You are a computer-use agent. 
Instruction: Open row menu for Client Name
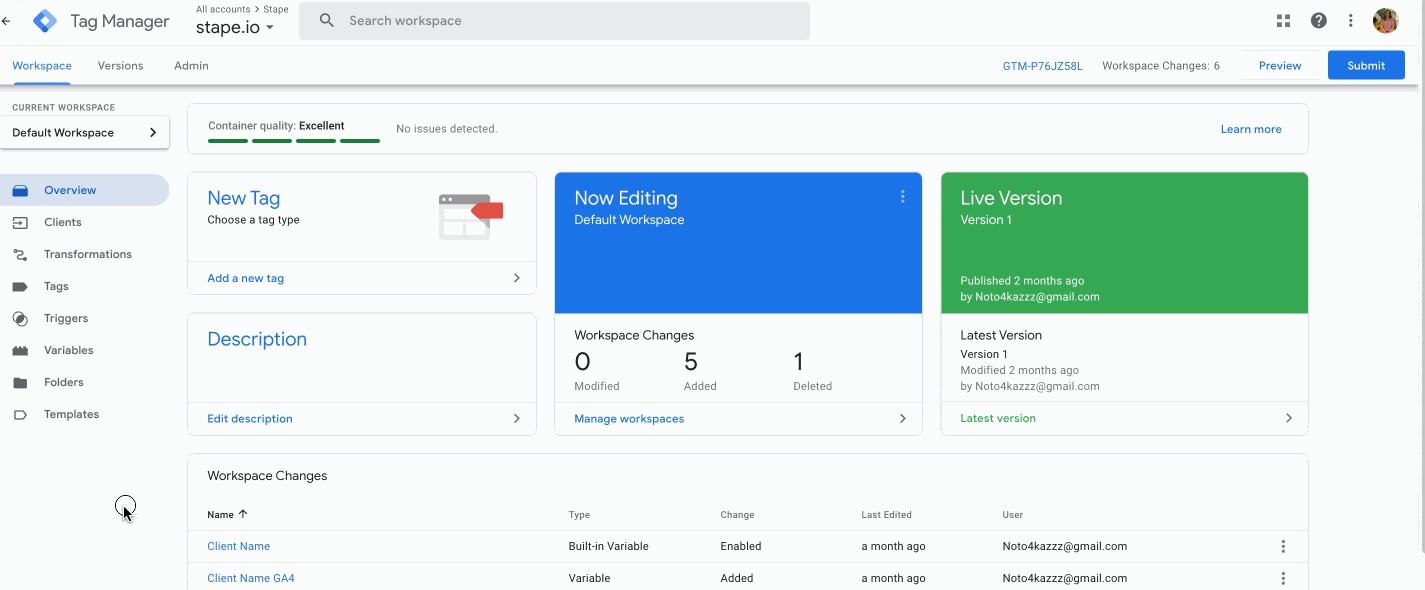point(1283,546)
